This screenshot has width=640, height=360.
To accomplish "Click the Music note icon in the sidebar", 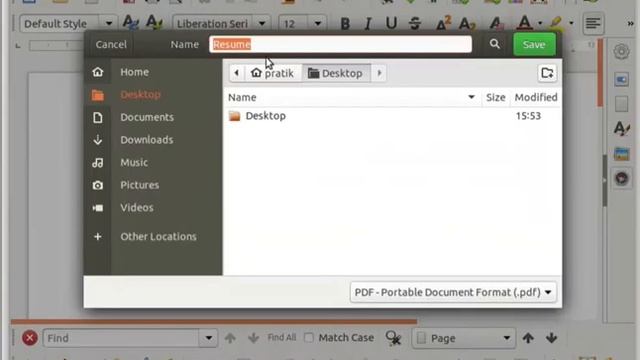I will (98, 163).
